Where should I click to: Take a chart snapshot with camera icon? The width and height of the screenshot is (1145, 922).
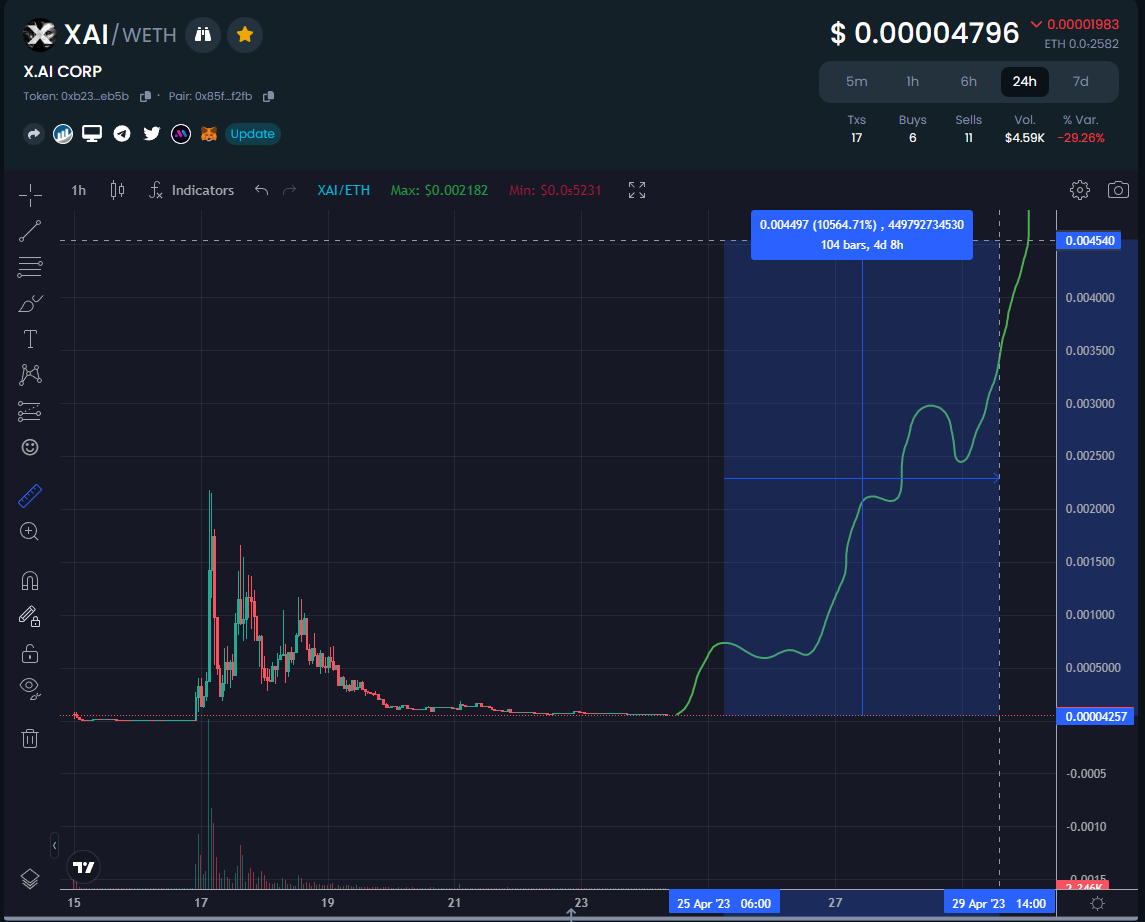click(x=1118, y=191)
